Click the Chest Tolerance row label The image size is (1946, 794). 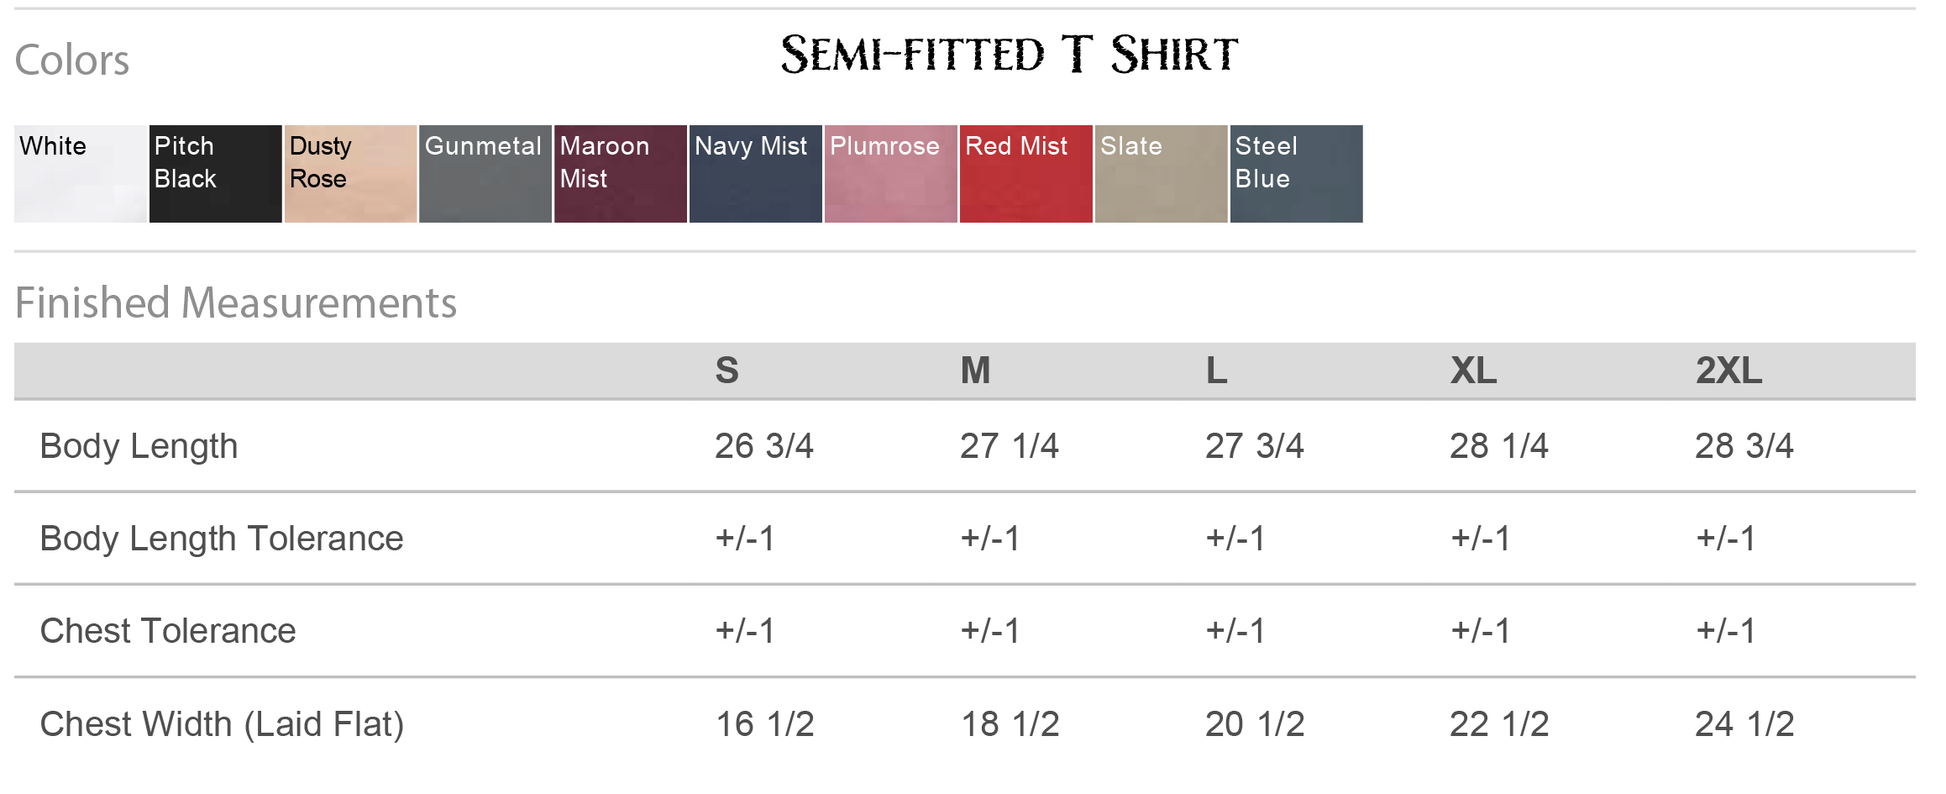click(168, 631)
